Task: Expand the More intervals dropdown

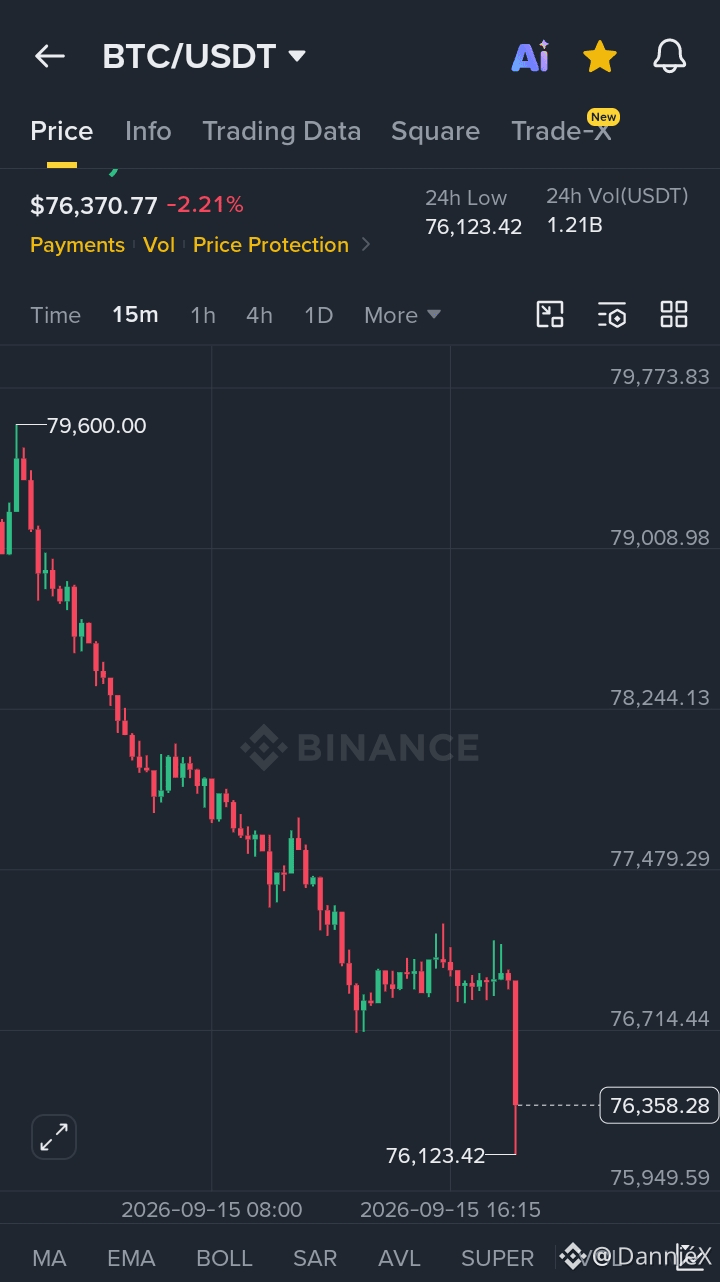Action: pos(402,315)
